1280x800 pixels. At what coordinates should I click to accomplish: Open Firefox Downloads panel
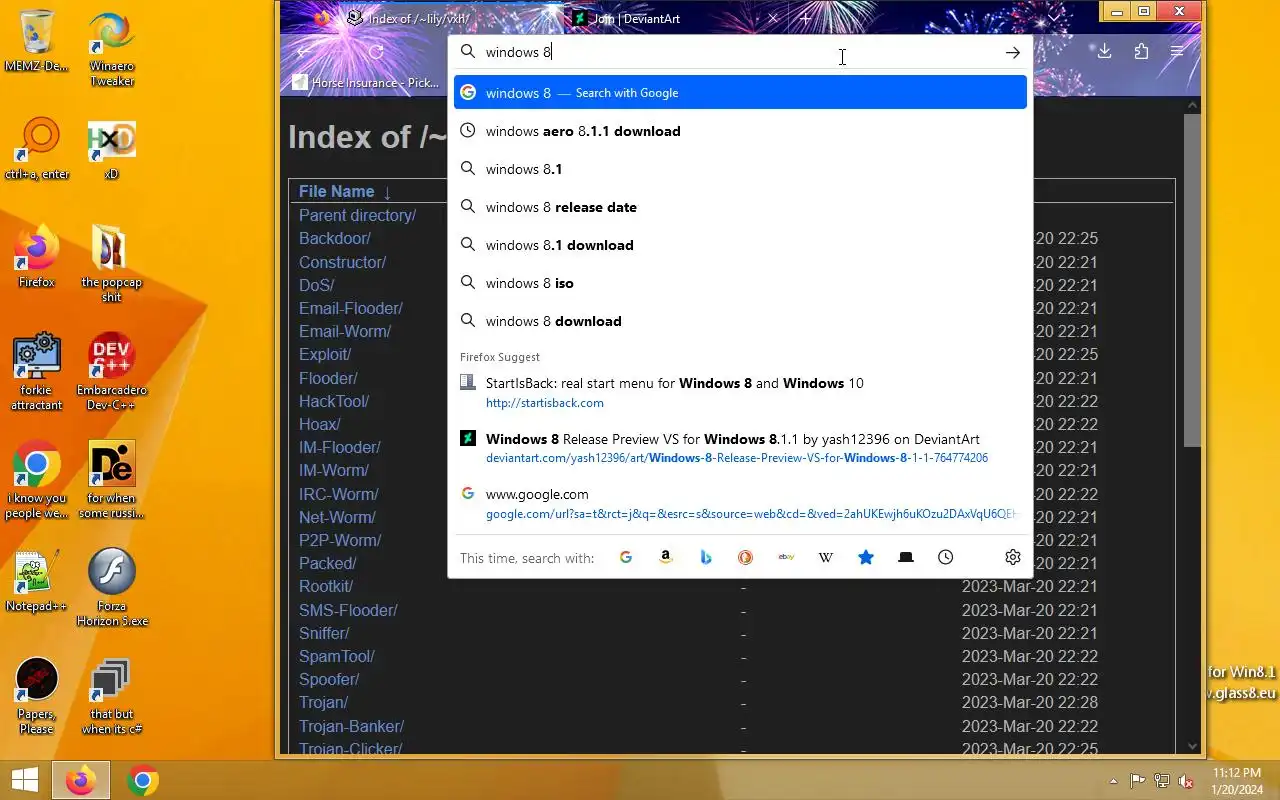1104,51
